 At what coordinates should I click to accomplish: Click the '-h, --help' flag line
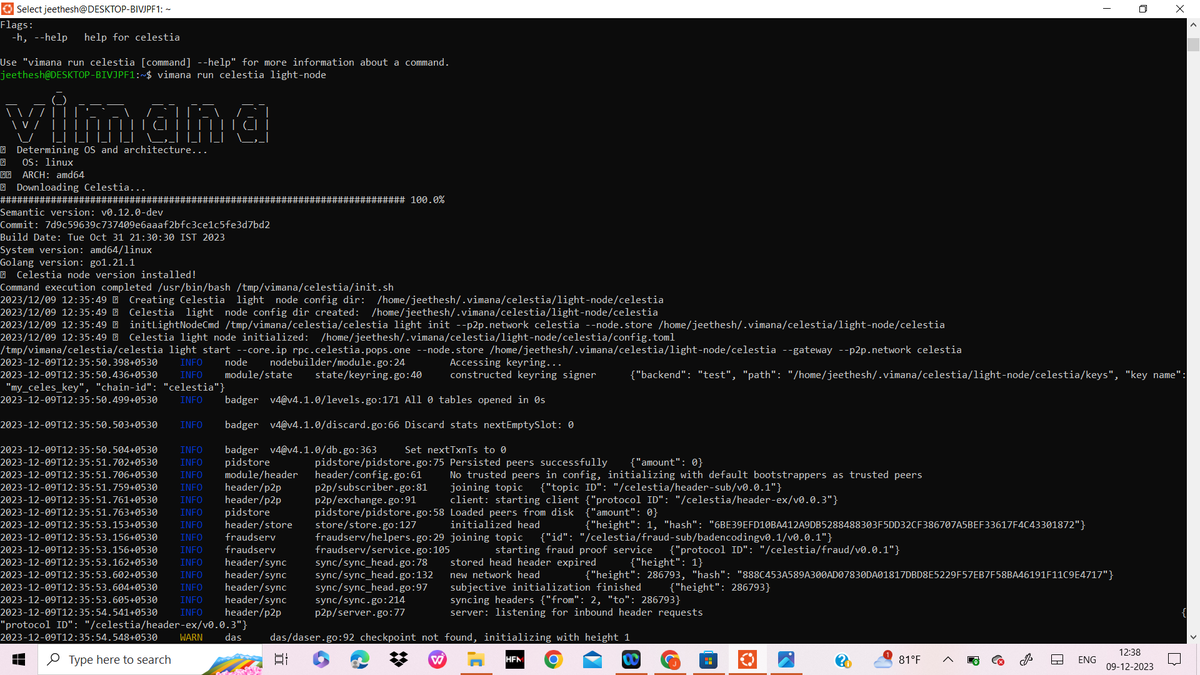click(96, 37)
